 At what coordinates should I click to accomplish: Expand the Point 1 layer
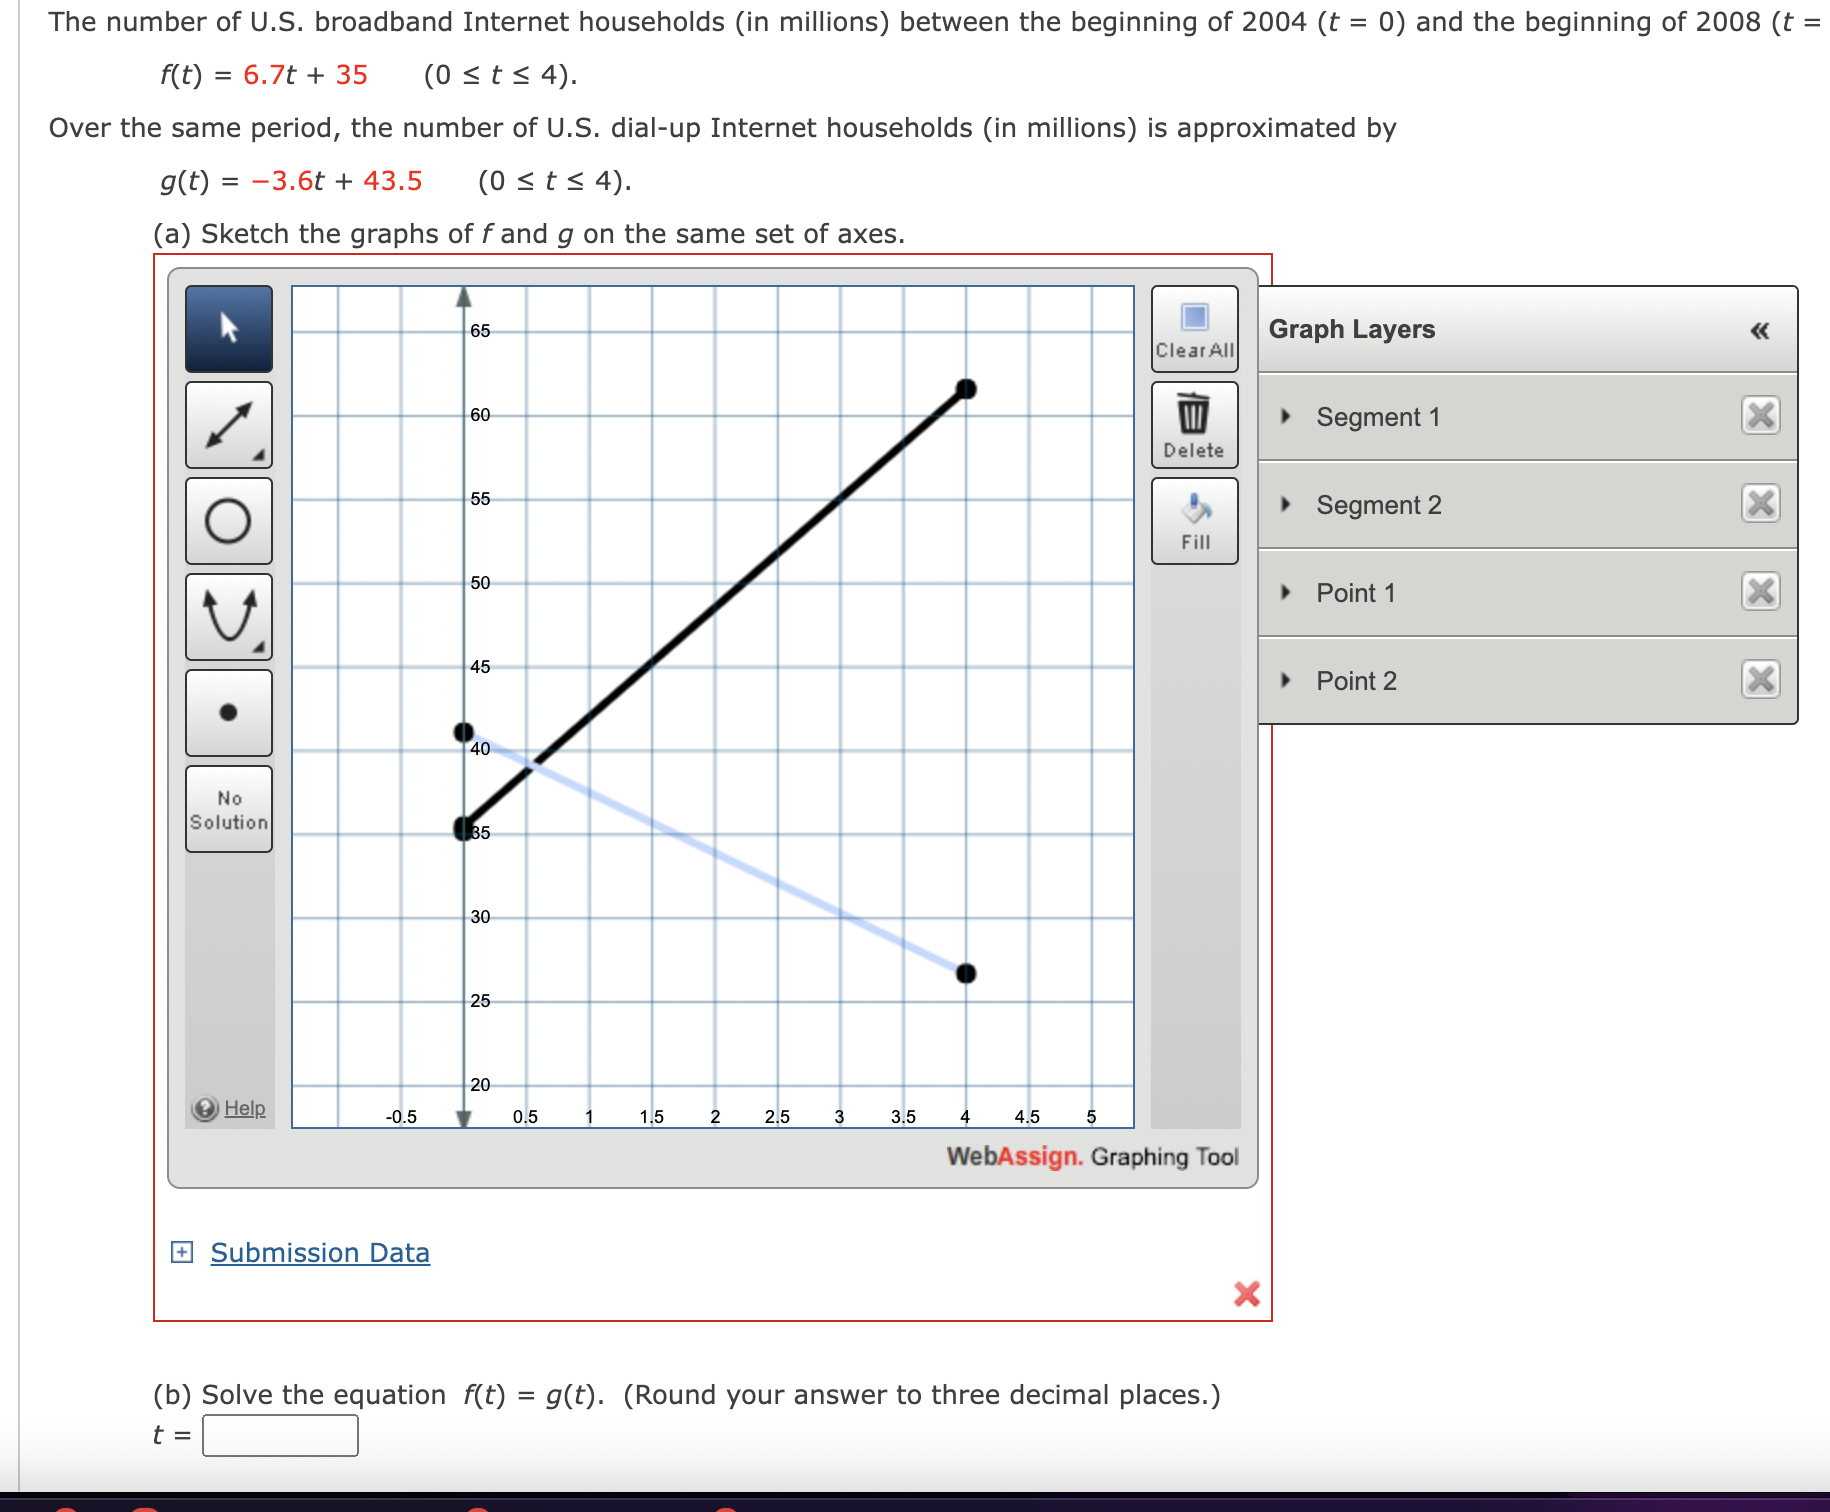click(1286, 593)
